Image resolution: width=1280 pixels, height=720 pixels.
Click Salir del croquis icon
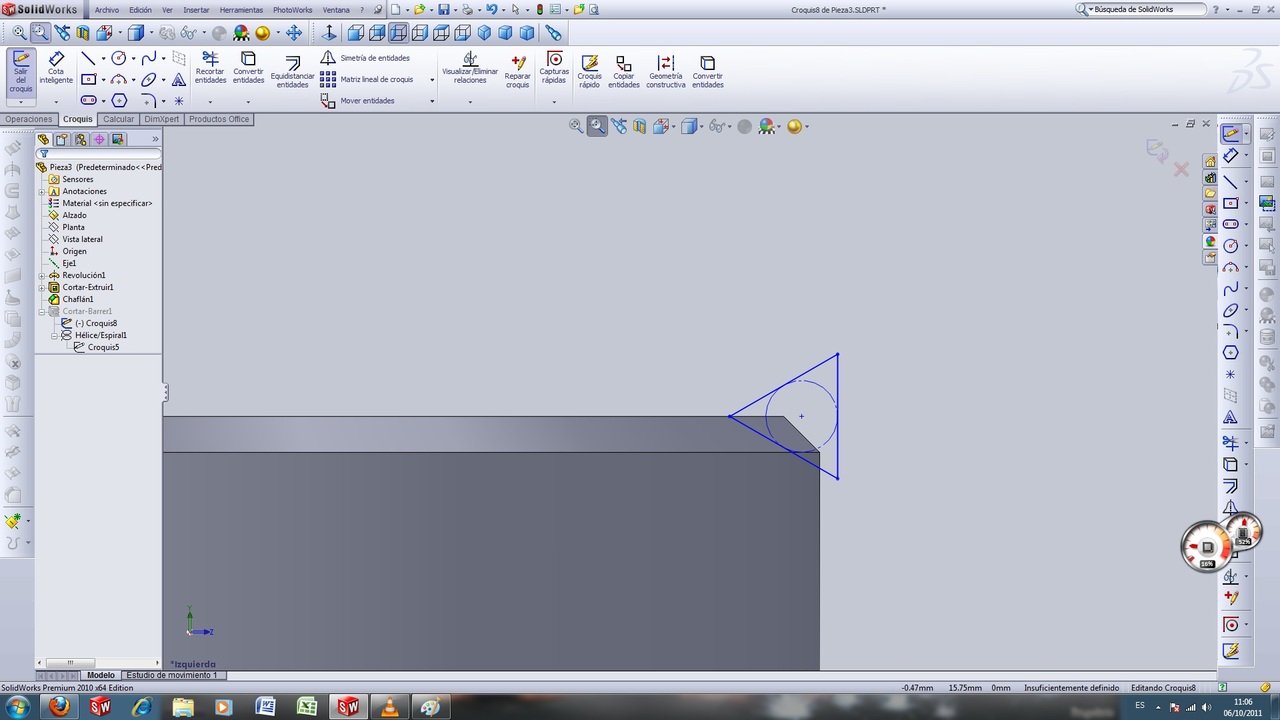pyautogui.click(x=21, y=72)
